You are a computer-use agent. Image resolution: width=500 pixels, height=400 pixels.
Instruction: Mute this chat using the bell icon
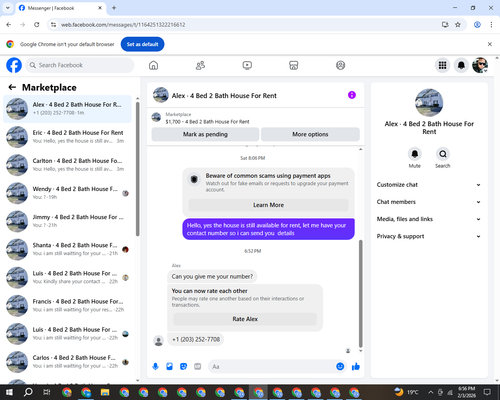point(415,154)
